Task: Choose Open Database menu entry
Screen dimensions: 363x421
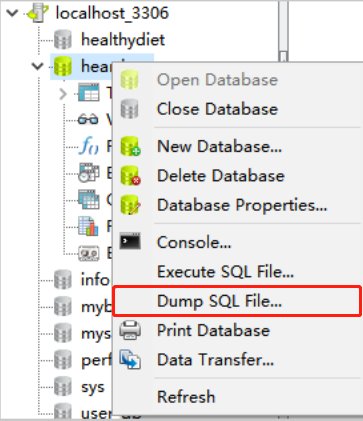Action: [x=237, y=80]
